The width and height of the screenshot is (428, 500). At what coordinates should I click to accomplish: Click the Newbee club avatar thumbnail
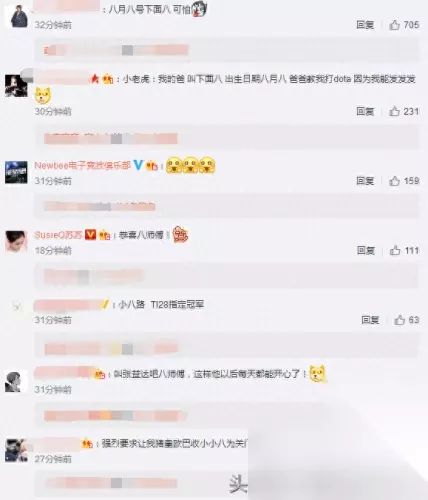(x=16, y=172)
